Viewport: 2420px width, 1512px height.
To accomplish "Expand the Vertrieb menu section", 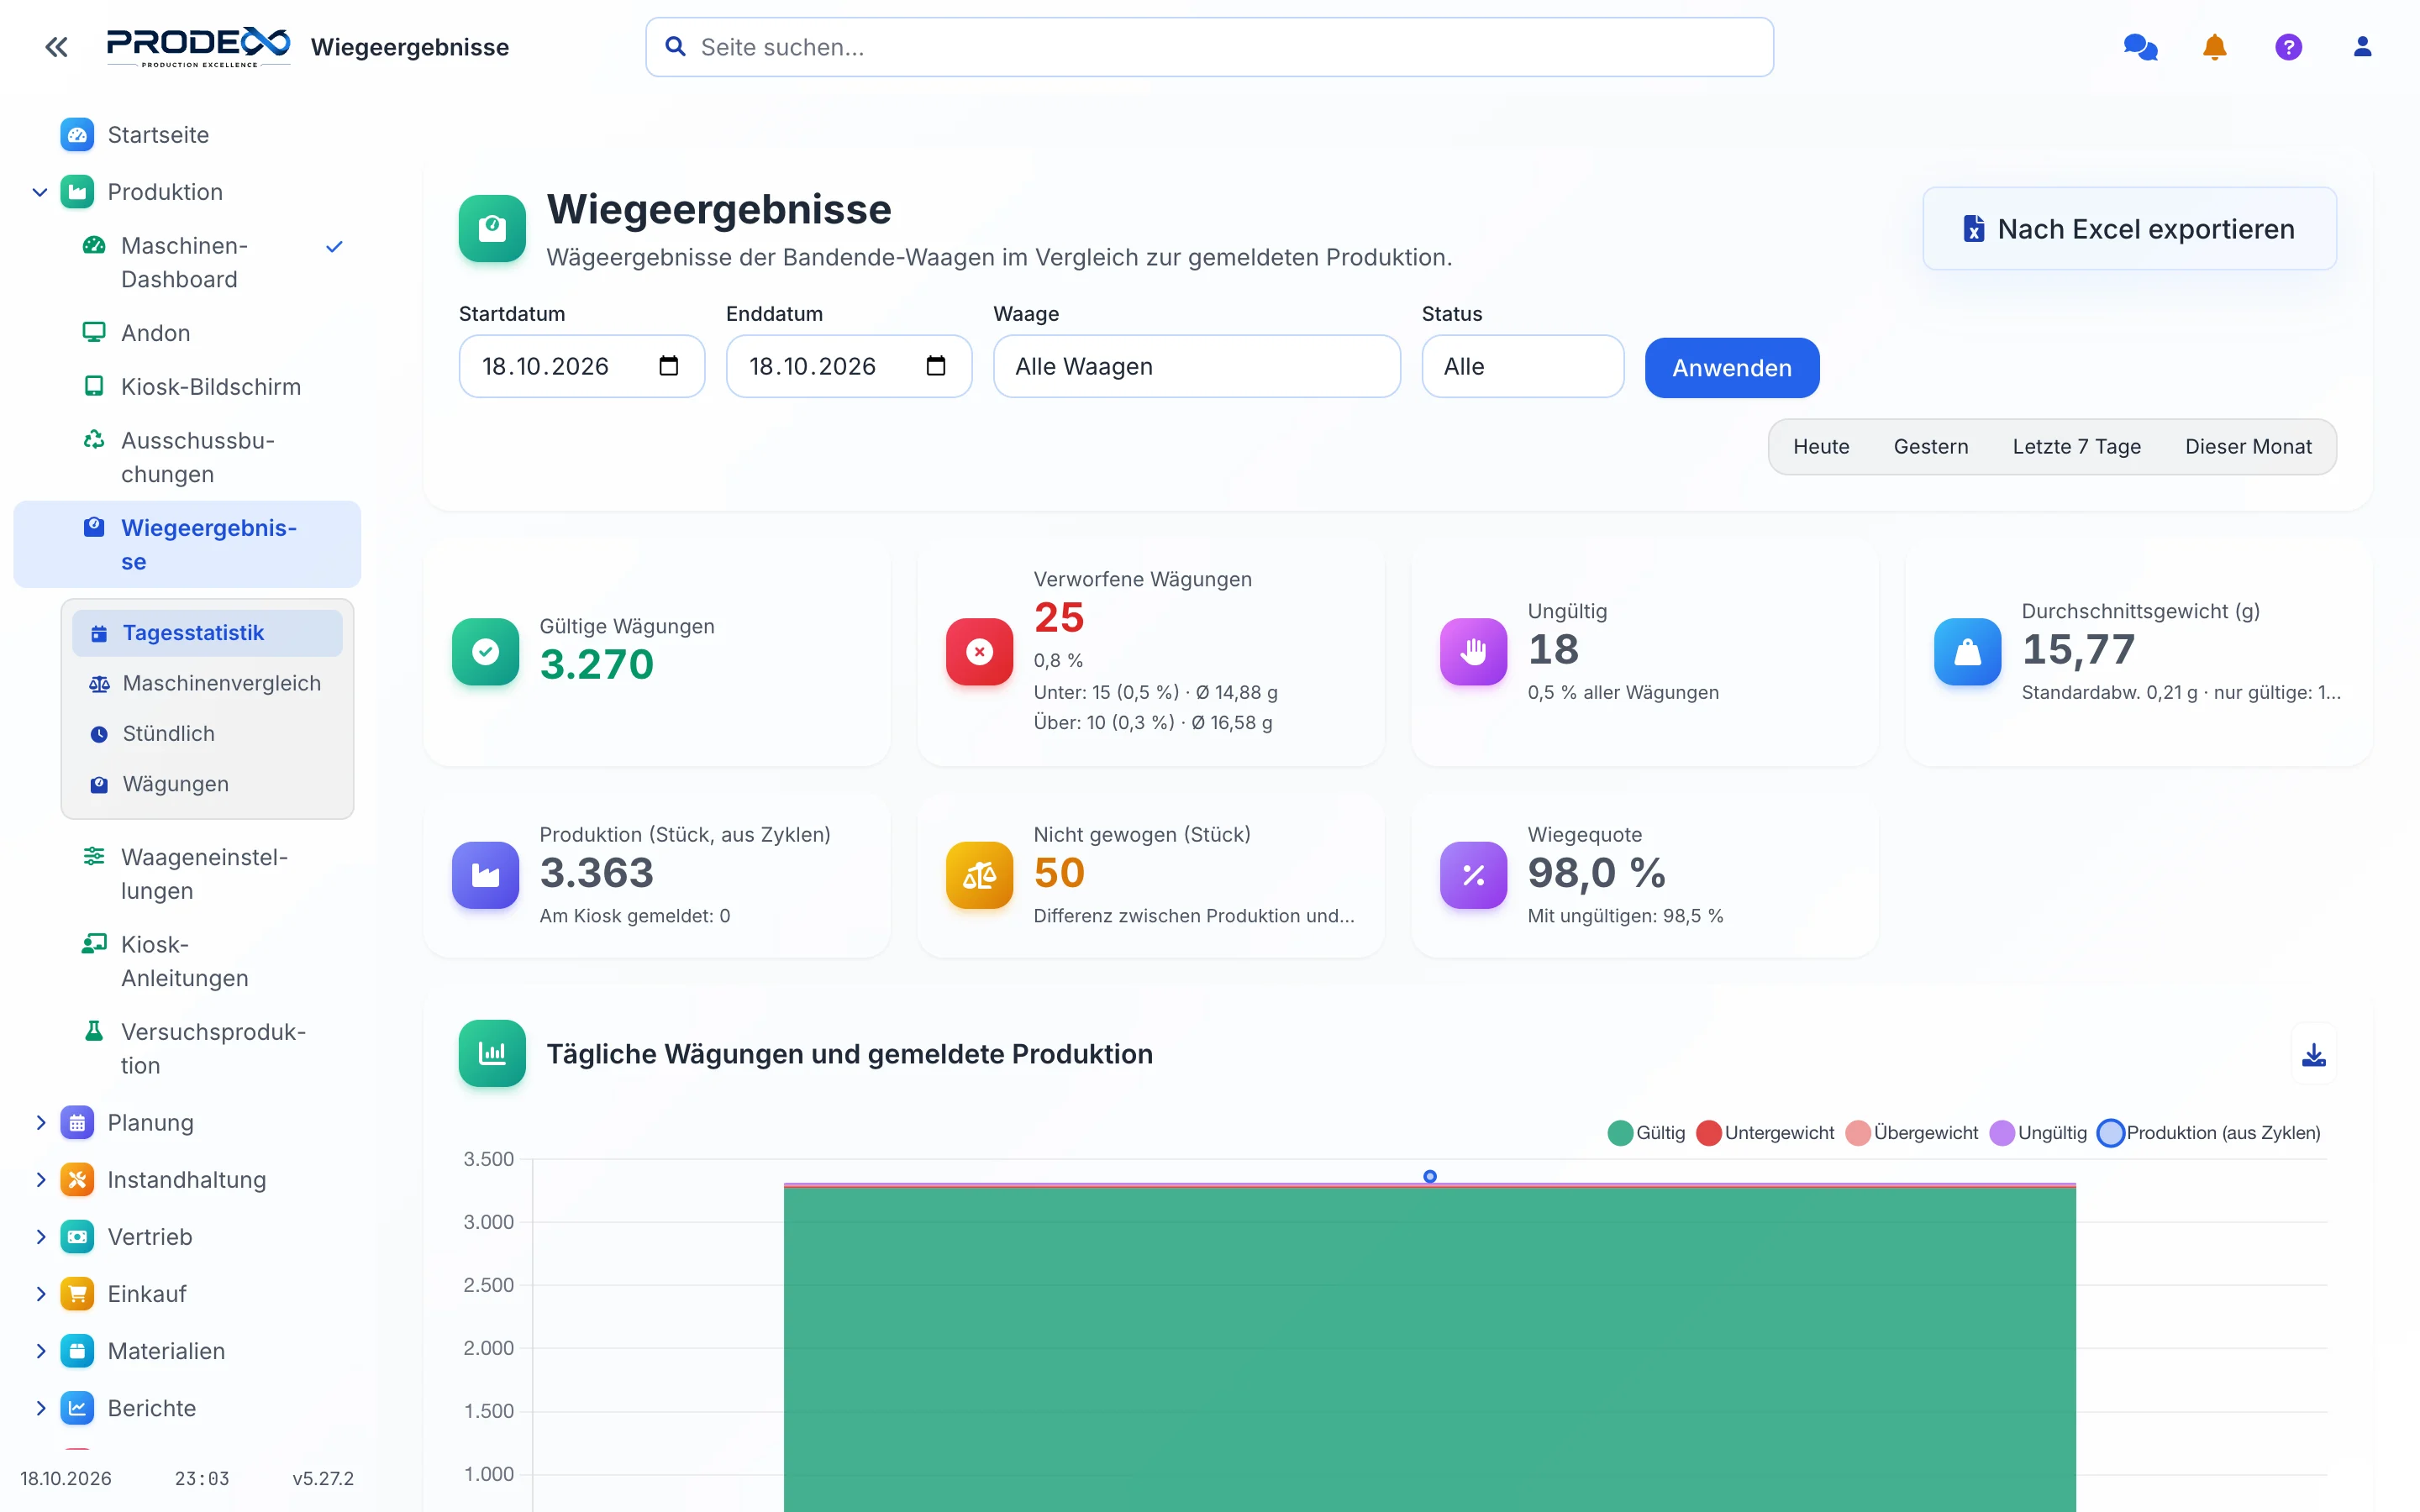I will [x=40, y=1237].
